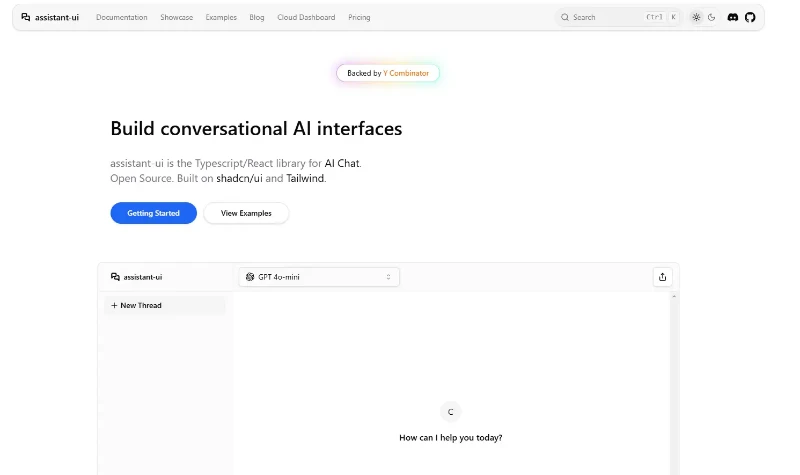Open the GPT 4o-mini model dropdown
This screenshot has height=475, width=800.
[319, 277]
